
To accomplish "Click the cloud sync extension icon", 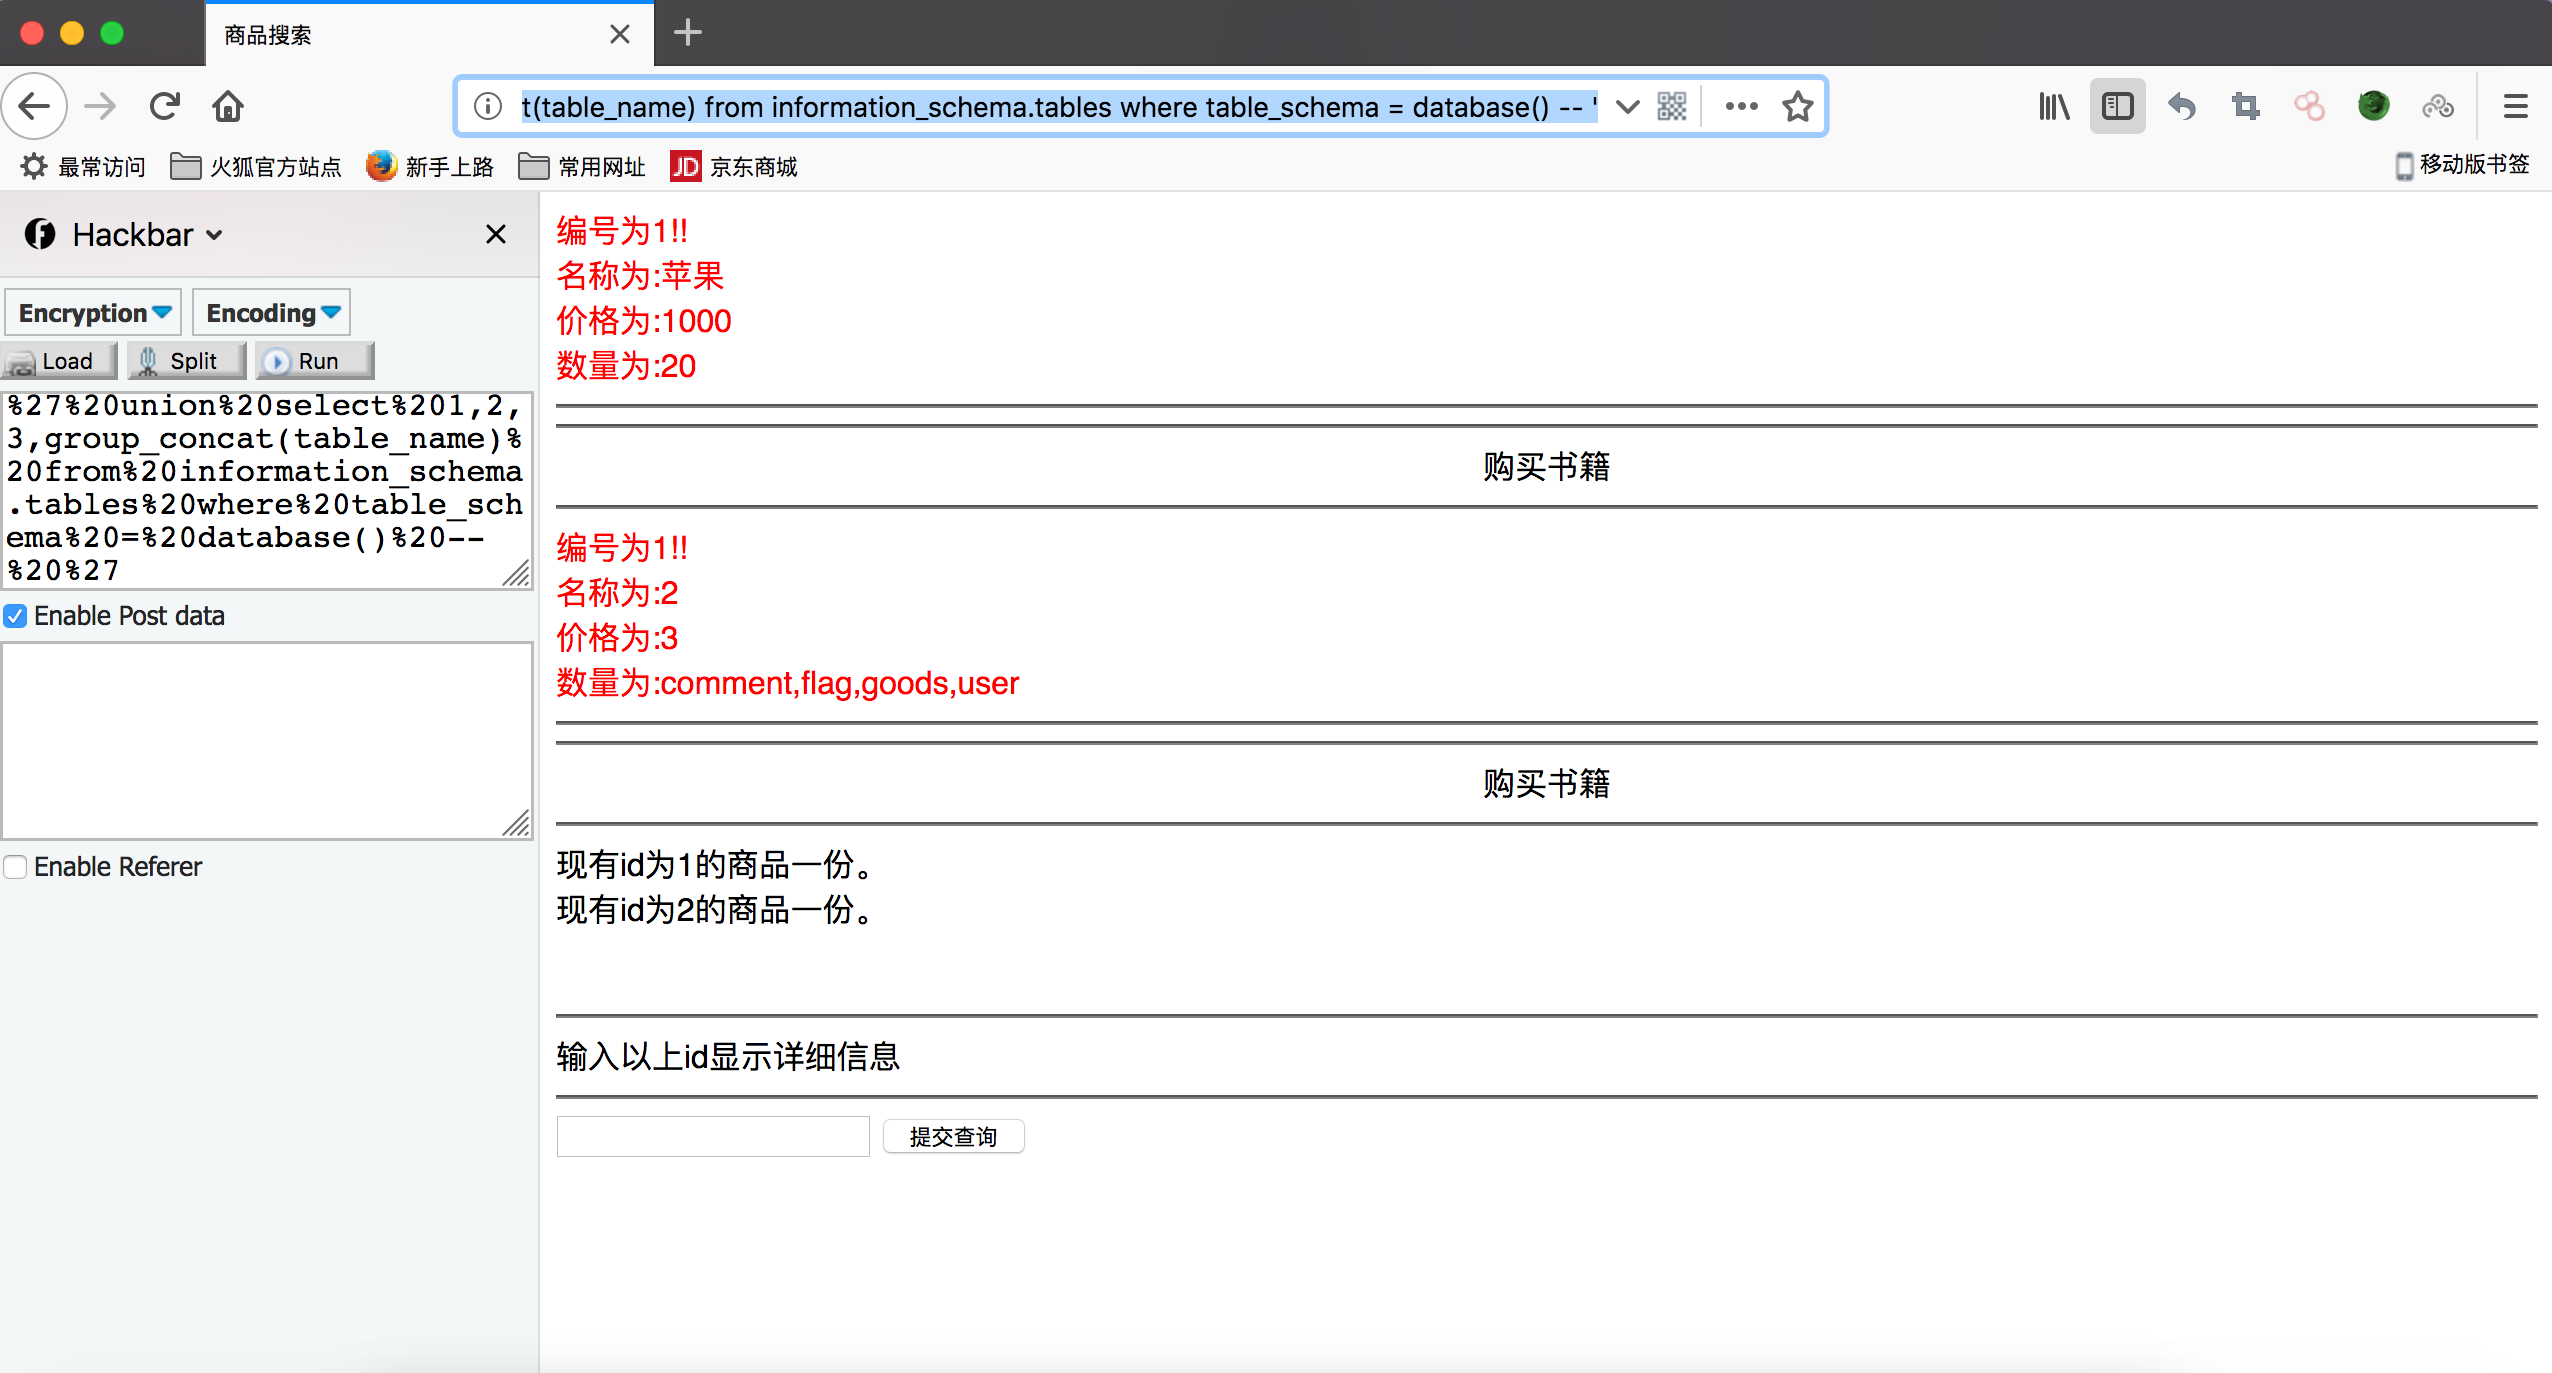I will coord(2438,106).
